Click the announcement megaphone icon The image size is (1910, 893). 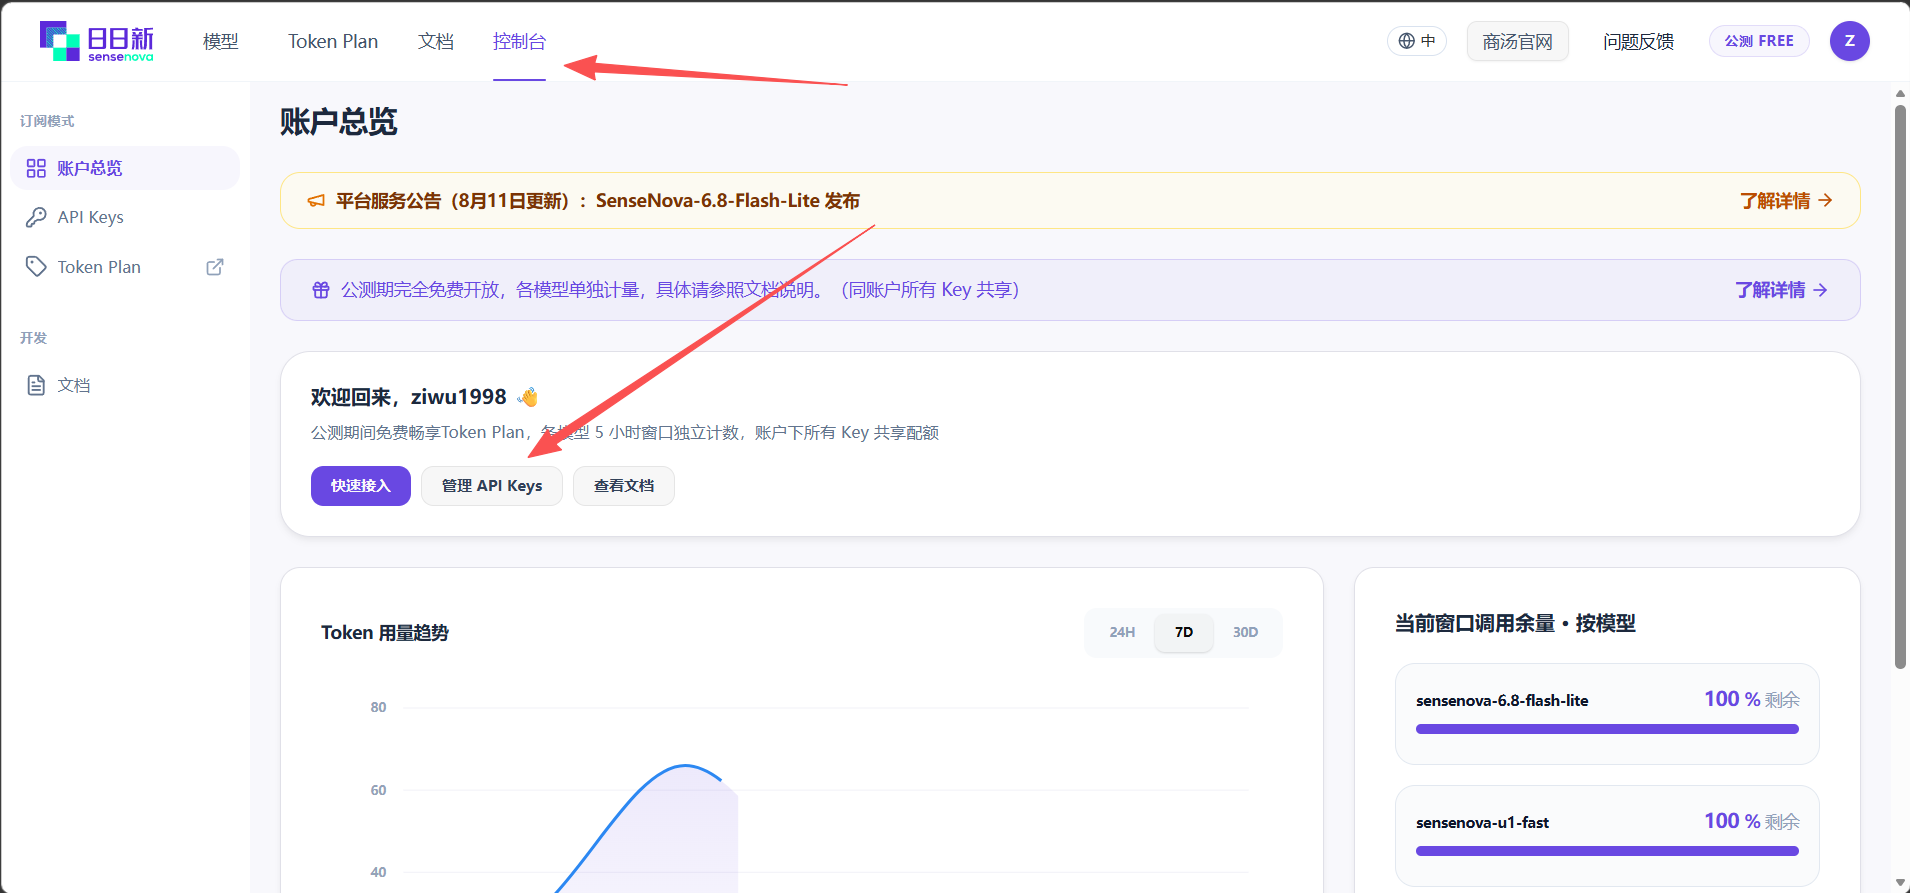(x=316, y=201)
